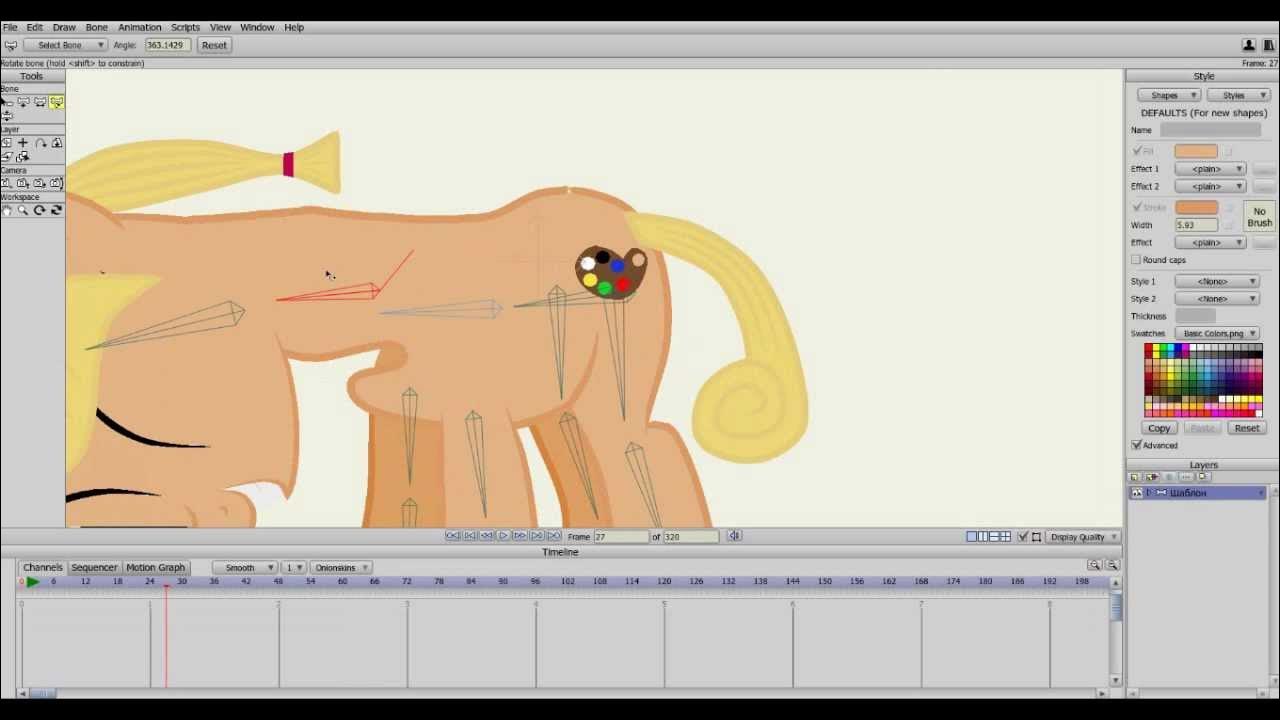Toggle the Stroke checkbox

tap(1137, 207)
